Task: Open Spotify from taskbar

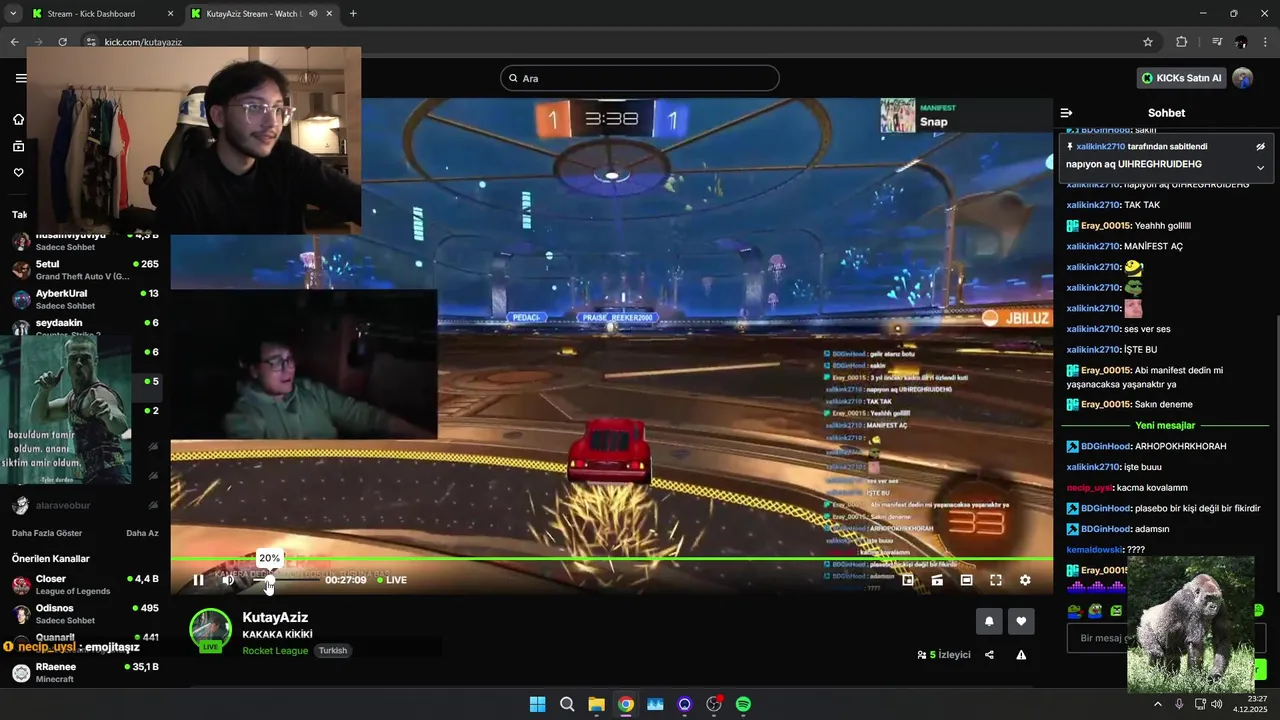Action: pos(743,704)
